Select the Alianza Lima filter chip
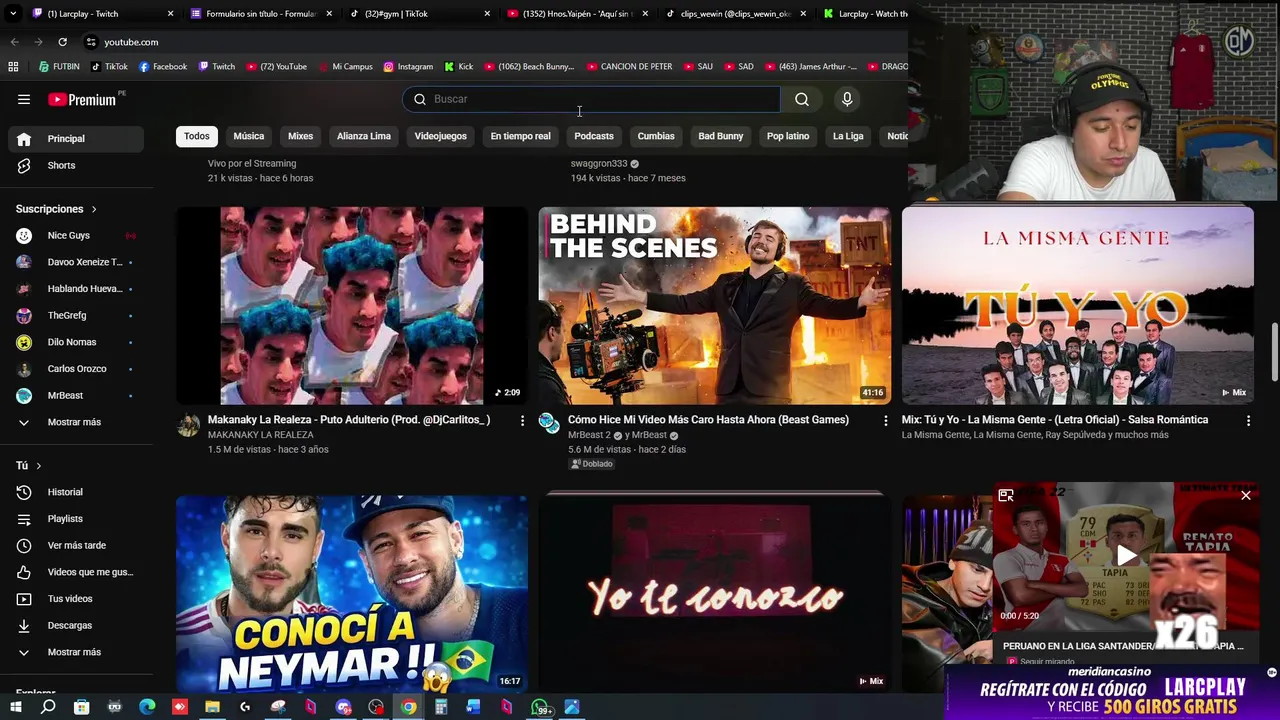This screenshot has width=1280, height=720. (x=364, y=136)
